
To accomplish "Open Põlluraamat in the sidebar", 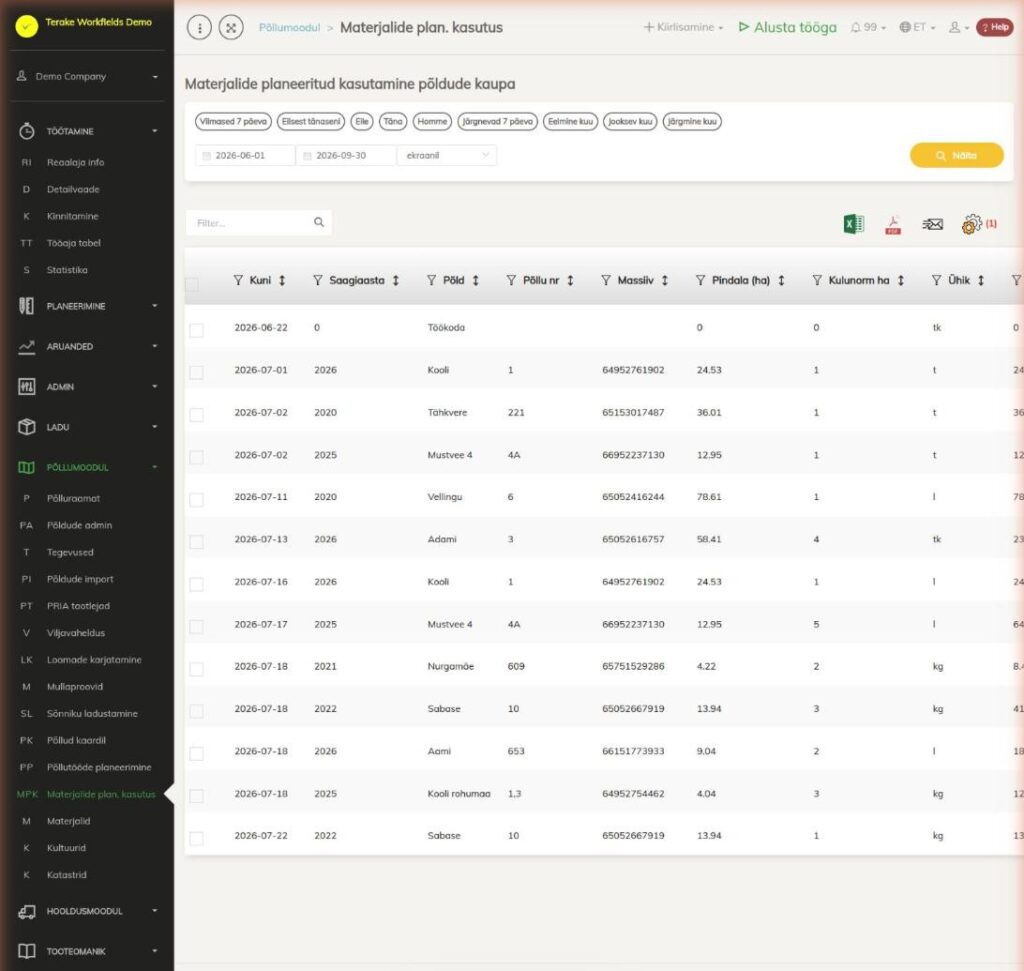I will 73,498.
